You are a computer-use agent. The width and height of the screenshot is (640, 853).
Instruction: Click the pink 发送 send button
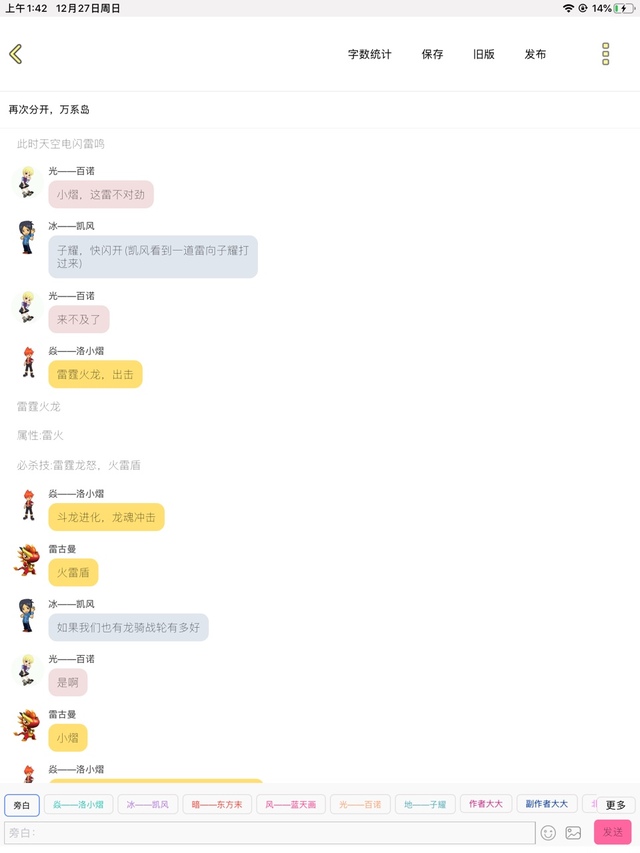click(612, 832)
